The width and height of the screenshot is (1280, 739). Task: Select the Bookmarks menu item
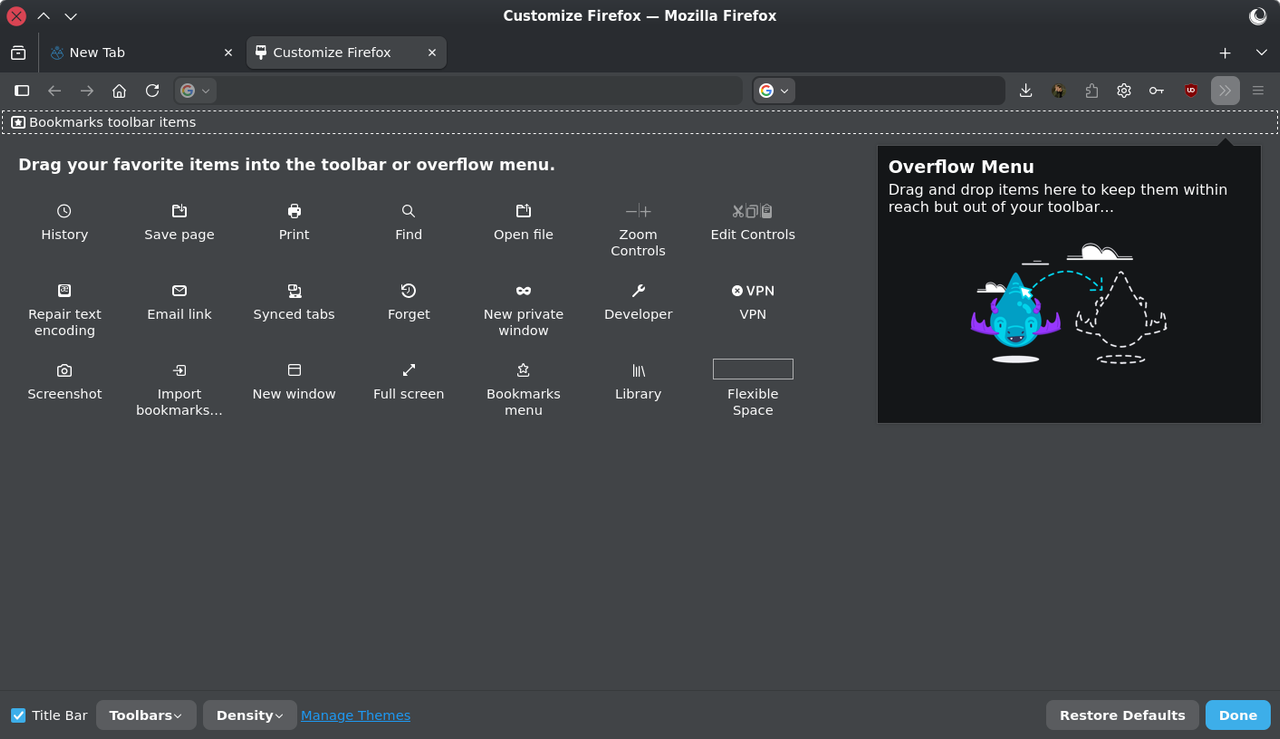pyautogui.click(x=523, y=390)
